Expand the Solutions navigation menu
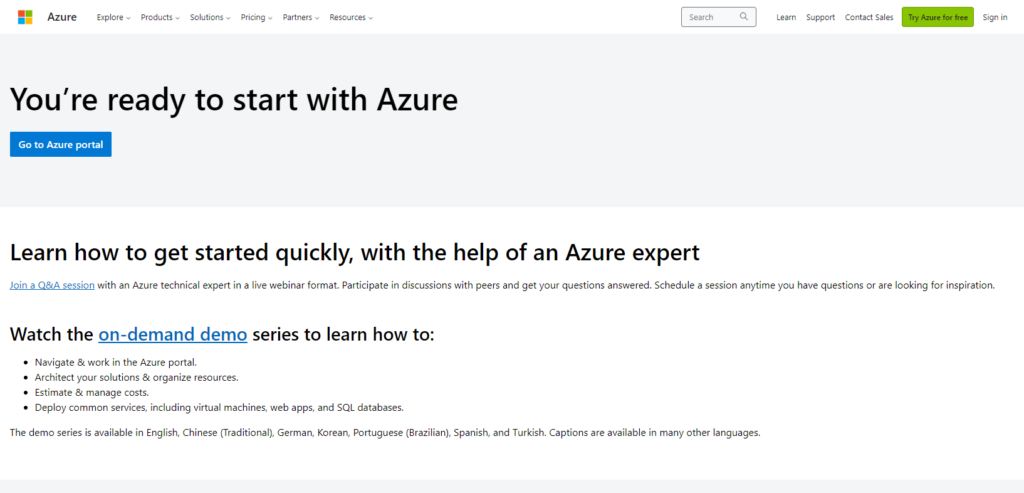The width and height of the screenshot is (1024, 493). [x=210, y=17]
